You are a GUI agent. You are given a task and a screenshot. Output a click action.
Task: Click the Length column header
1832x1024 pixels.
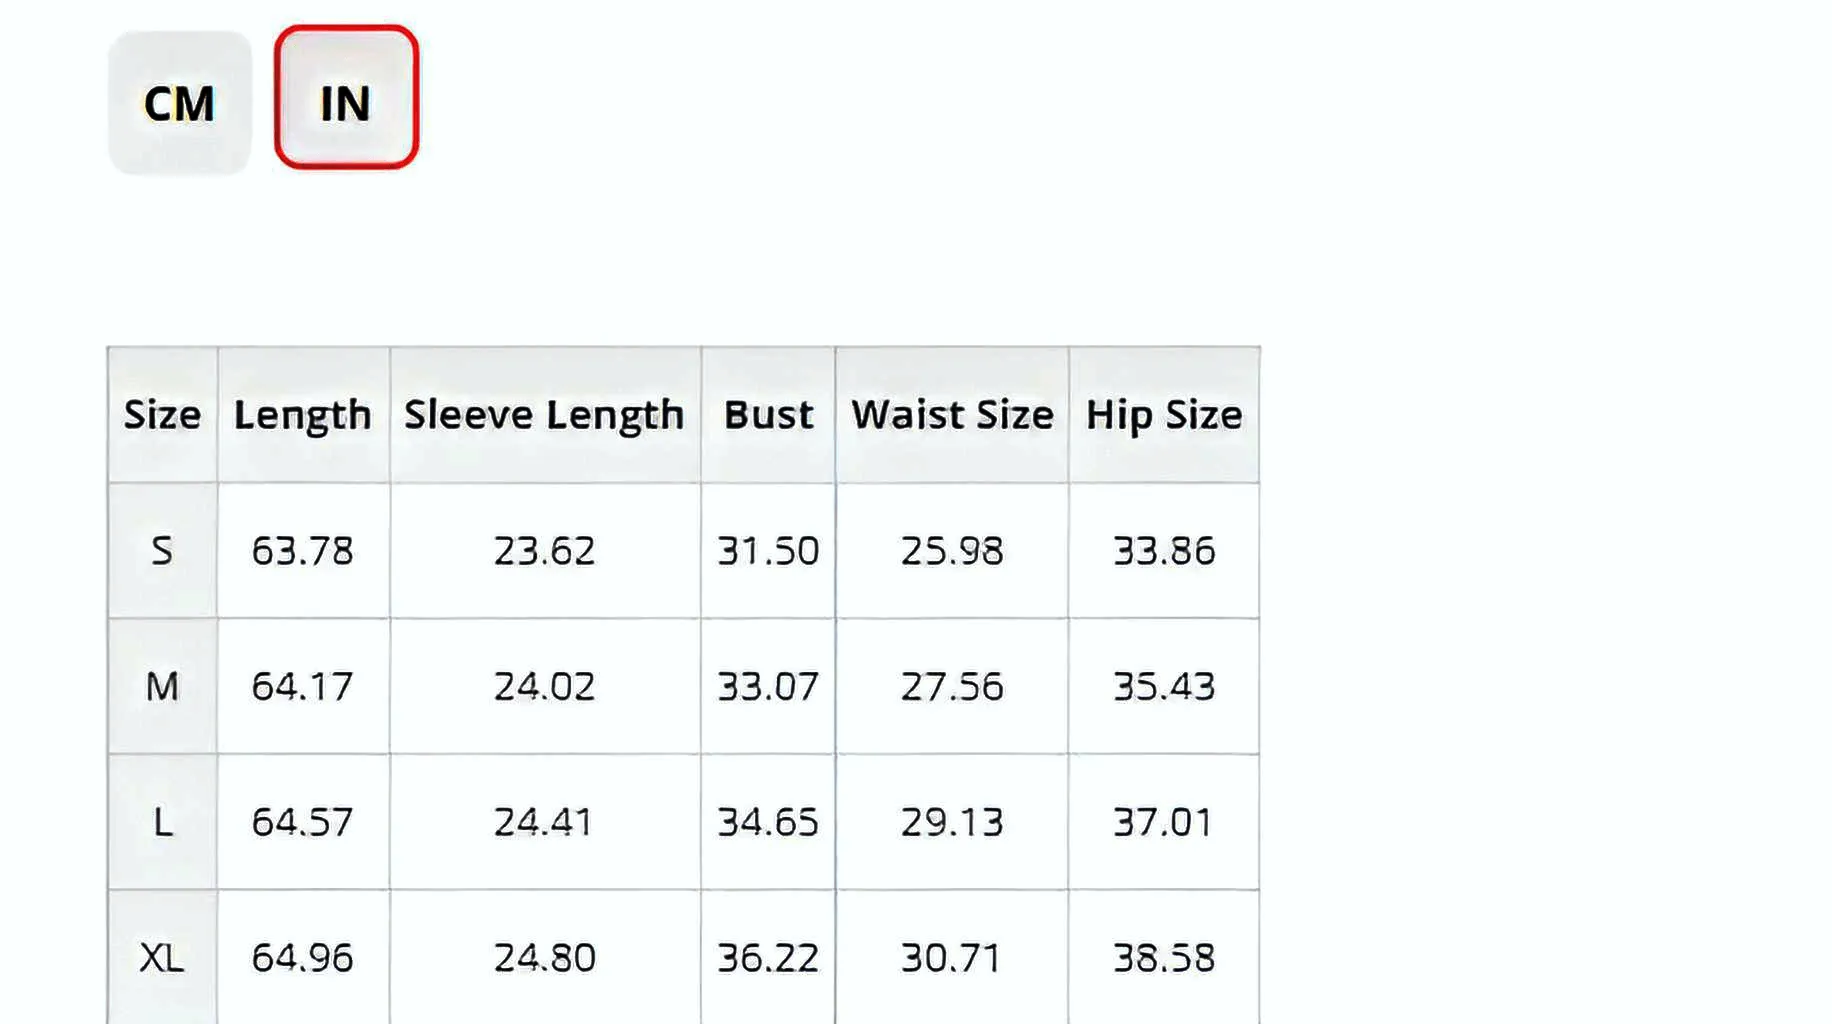(303, 415)
